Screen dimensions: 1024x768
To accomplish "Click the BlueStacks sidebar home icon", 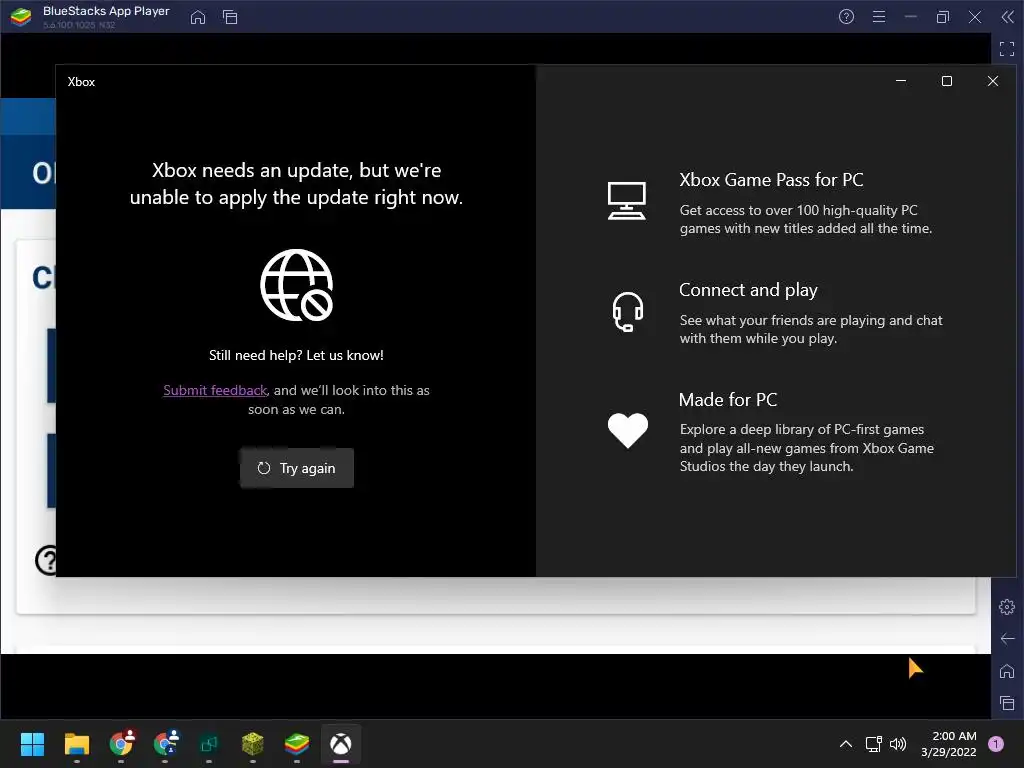I will (x=1007, y=671).
